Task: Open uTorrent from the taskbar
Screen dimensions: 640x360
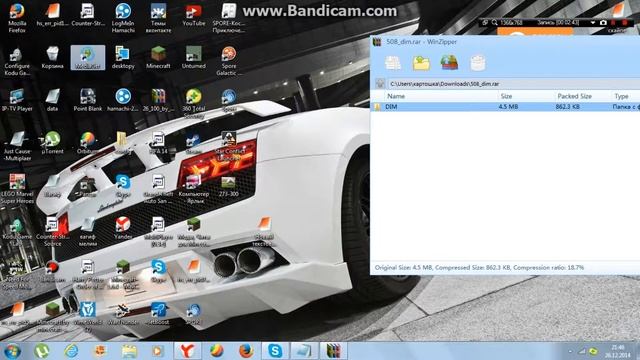Action: click(42, 351)
